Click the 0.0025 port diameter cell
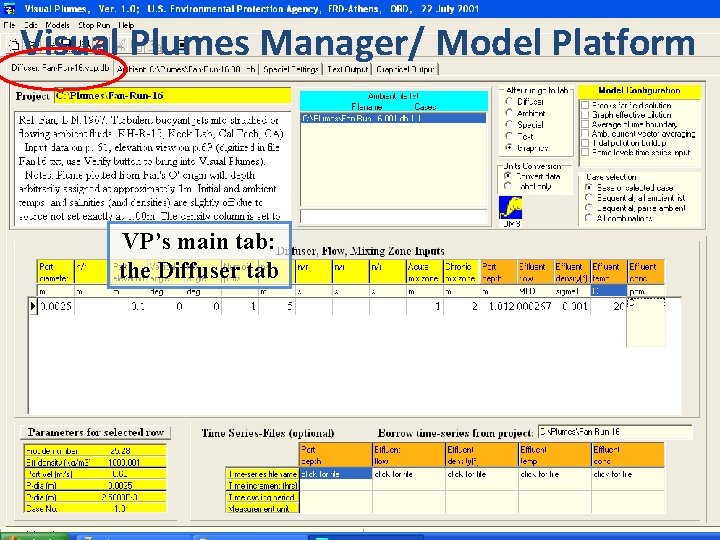720x540 pixels. (x=56, y=306)
